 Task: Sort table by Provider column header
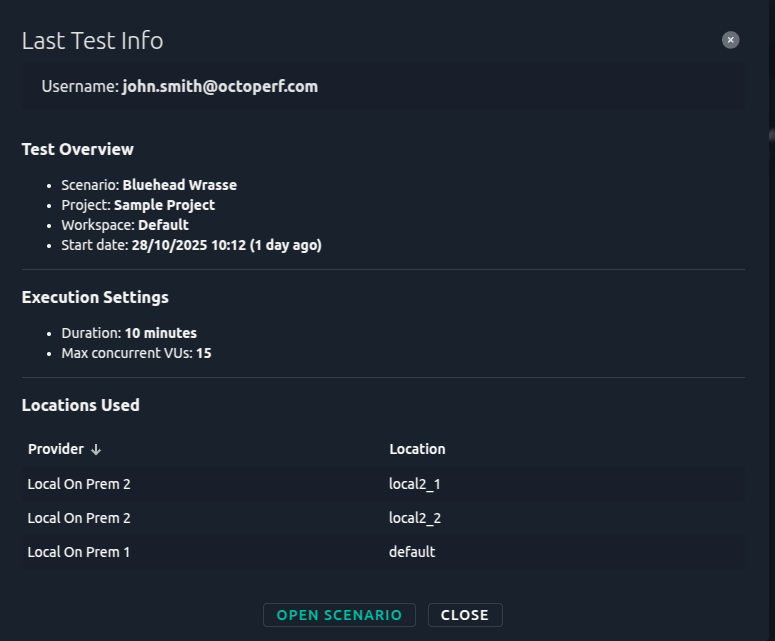point(56,450)
